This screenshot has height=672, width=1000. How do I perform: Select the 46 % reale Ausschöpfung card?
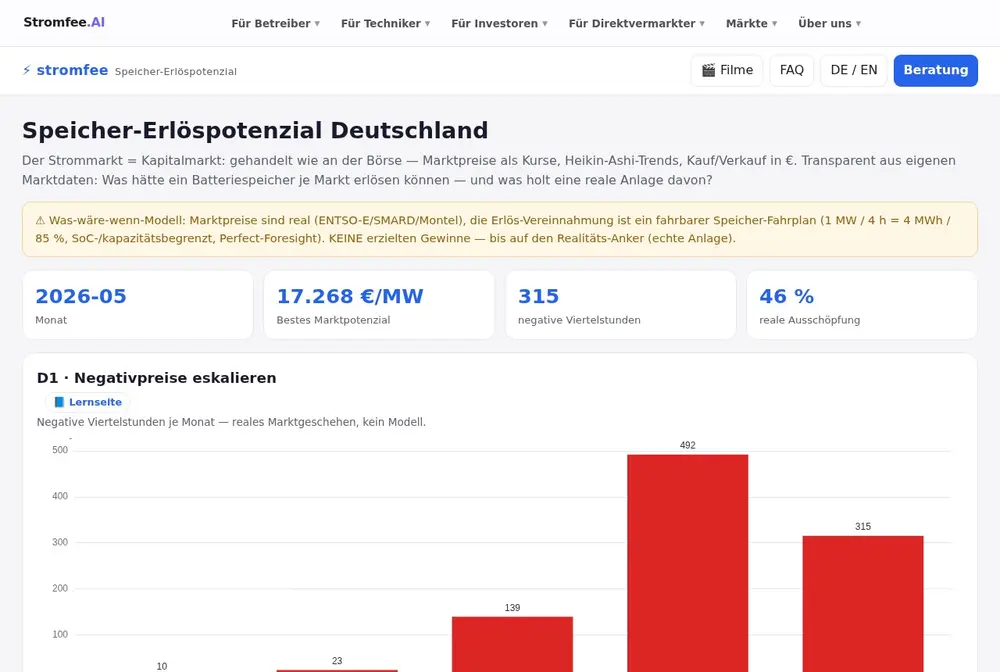click(x=862, y=305)
